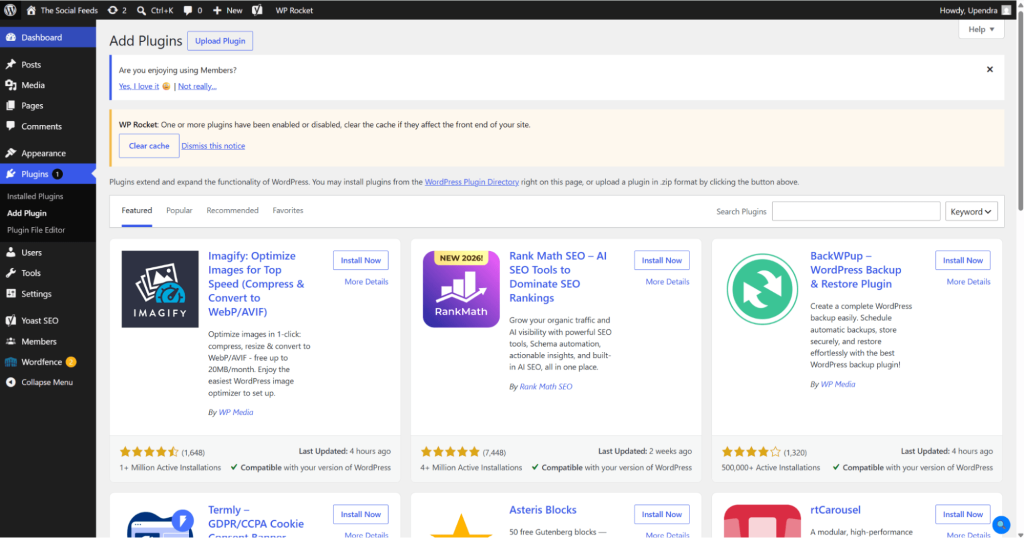The width and height of the screenshot is (1024, 538).
Task: Open the Rank Math SEO author link
Action: click(x=546, y=387)
